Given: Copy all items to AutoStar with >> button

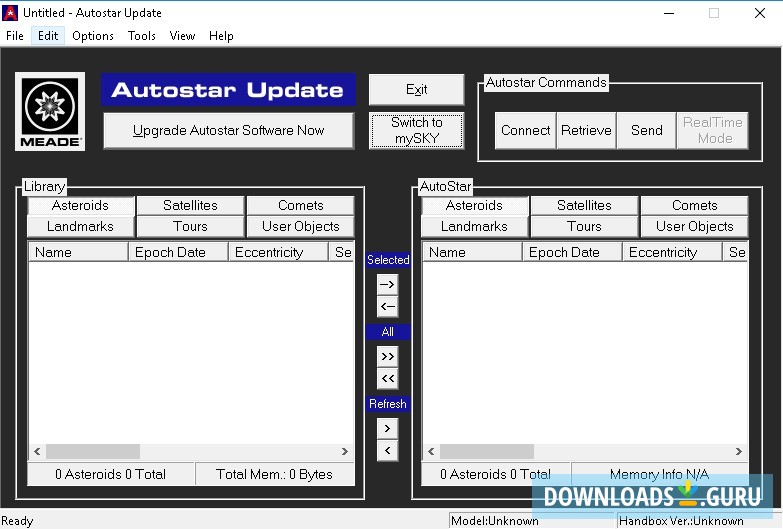Looking at the screenshot, I should coord(388,357).
